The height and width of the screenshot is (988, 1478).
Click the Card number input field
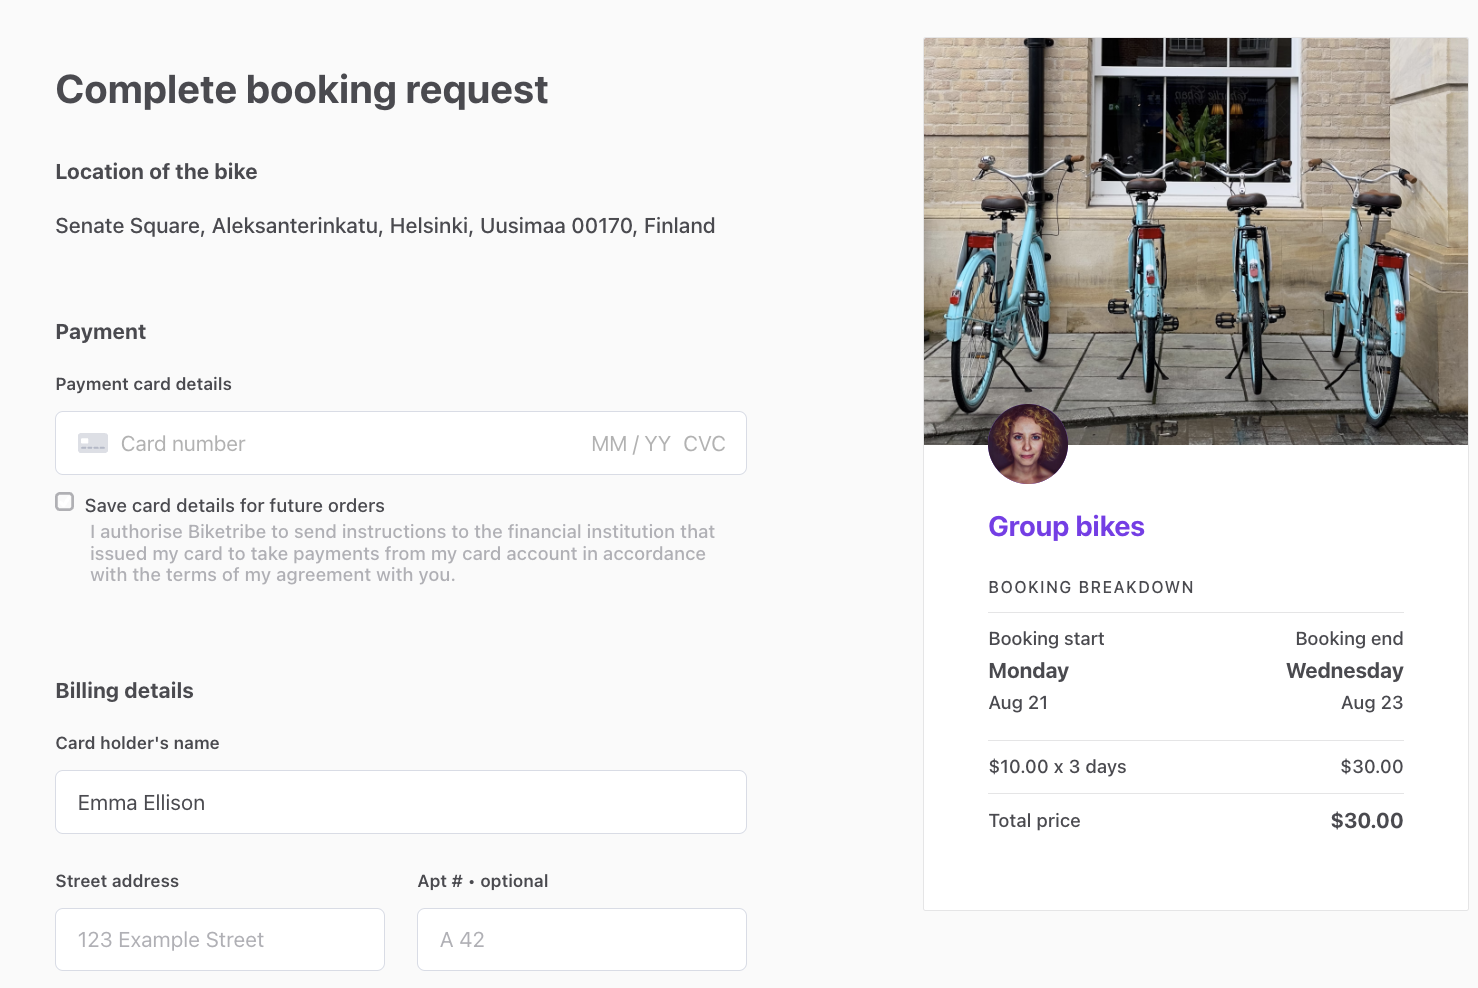point(300,443)
